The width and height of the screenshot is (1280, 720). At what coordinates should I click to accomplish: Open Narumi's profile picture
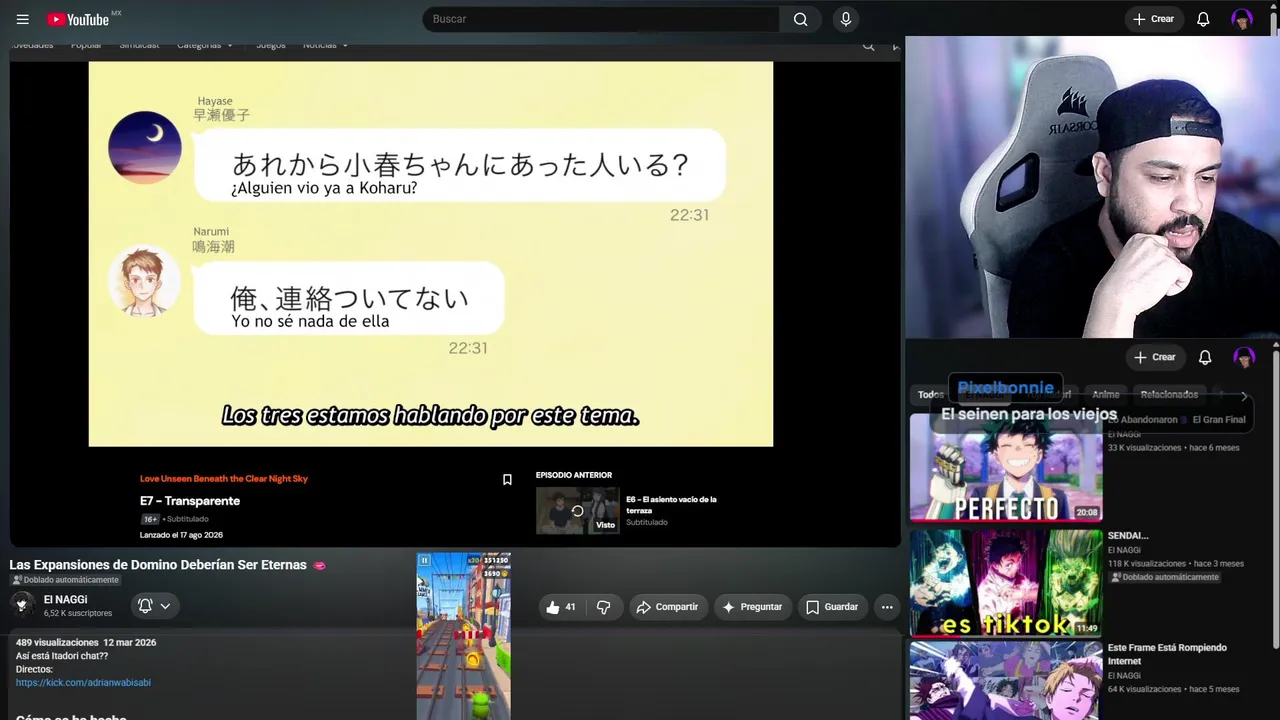(144, 280)
